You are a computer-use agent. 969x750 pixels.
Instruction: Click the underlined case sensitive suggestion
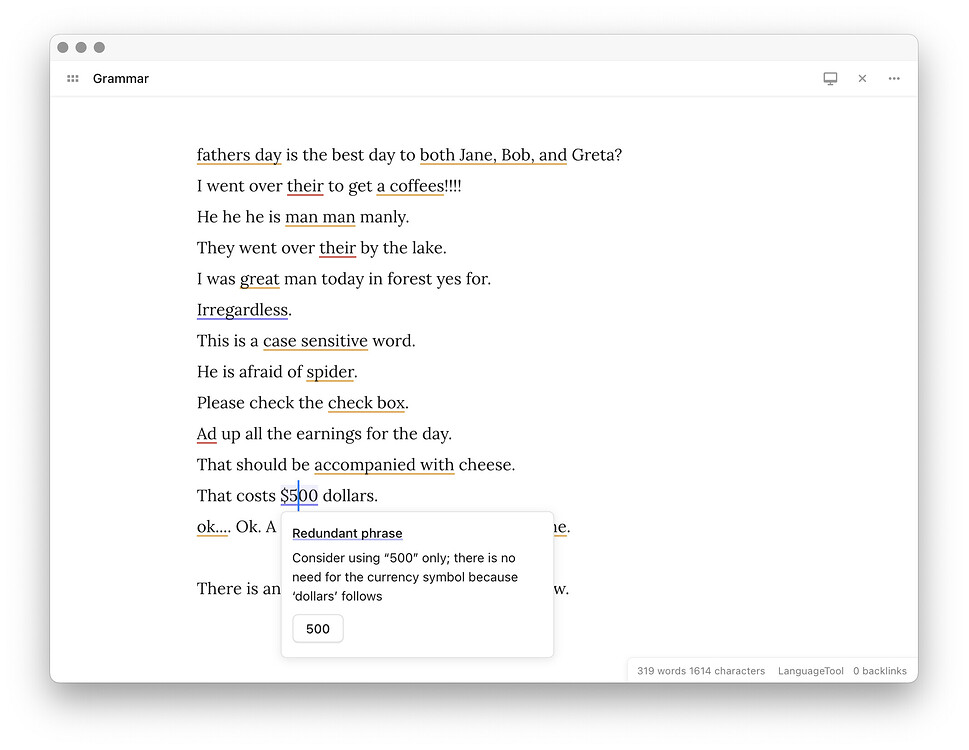coord(314,341)
